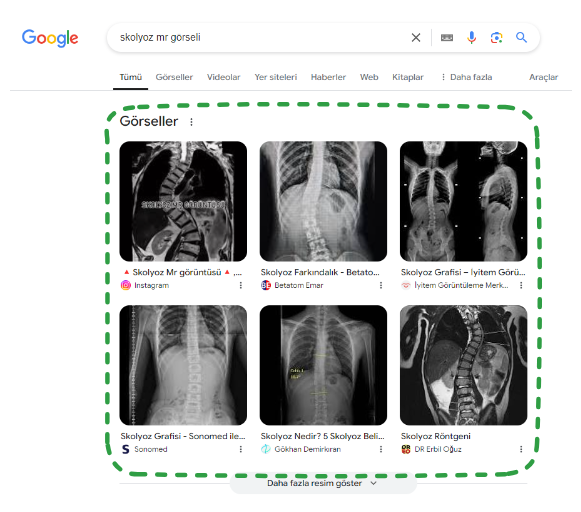Screen dimensions: 581x512
Task: Submit search with magnifier icon
Action: click(x=521, y=37)
